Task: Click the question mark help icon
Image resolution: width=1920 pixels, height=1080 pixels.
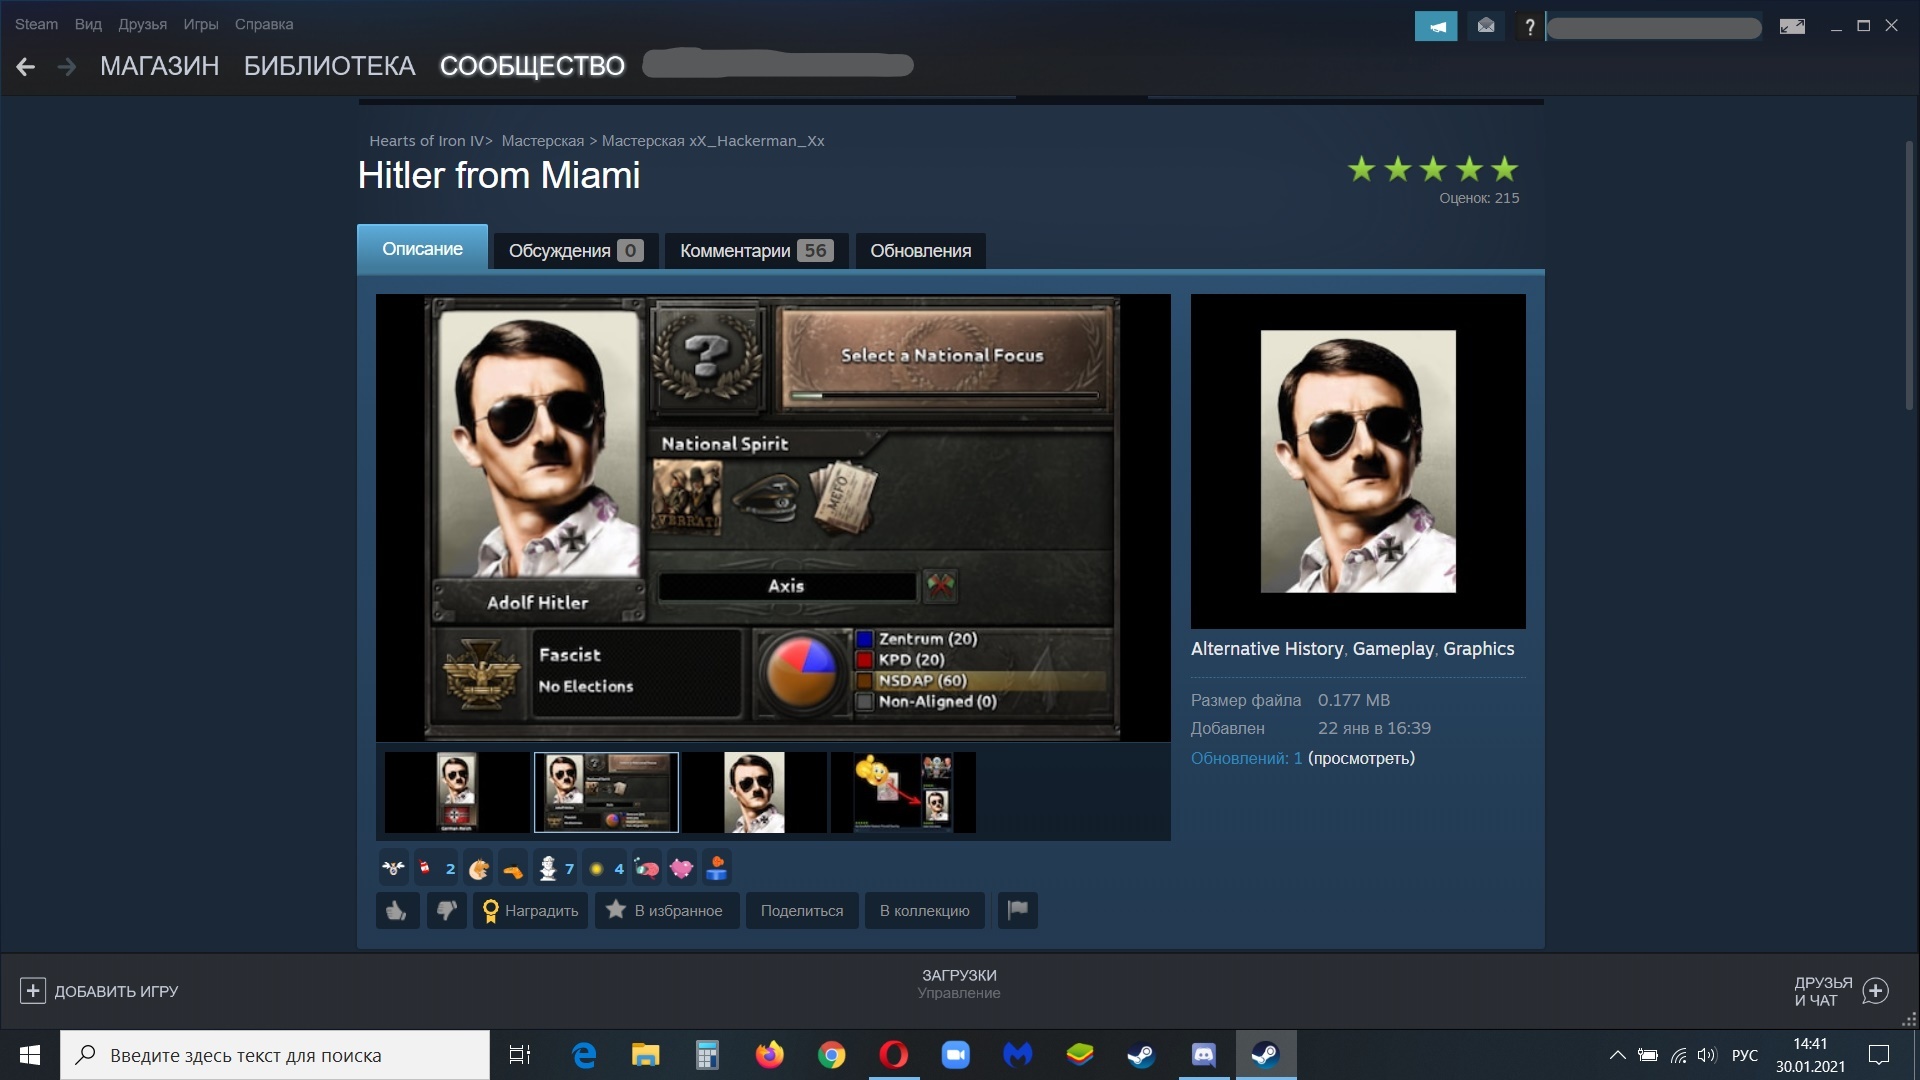Action: point(1529,27)
